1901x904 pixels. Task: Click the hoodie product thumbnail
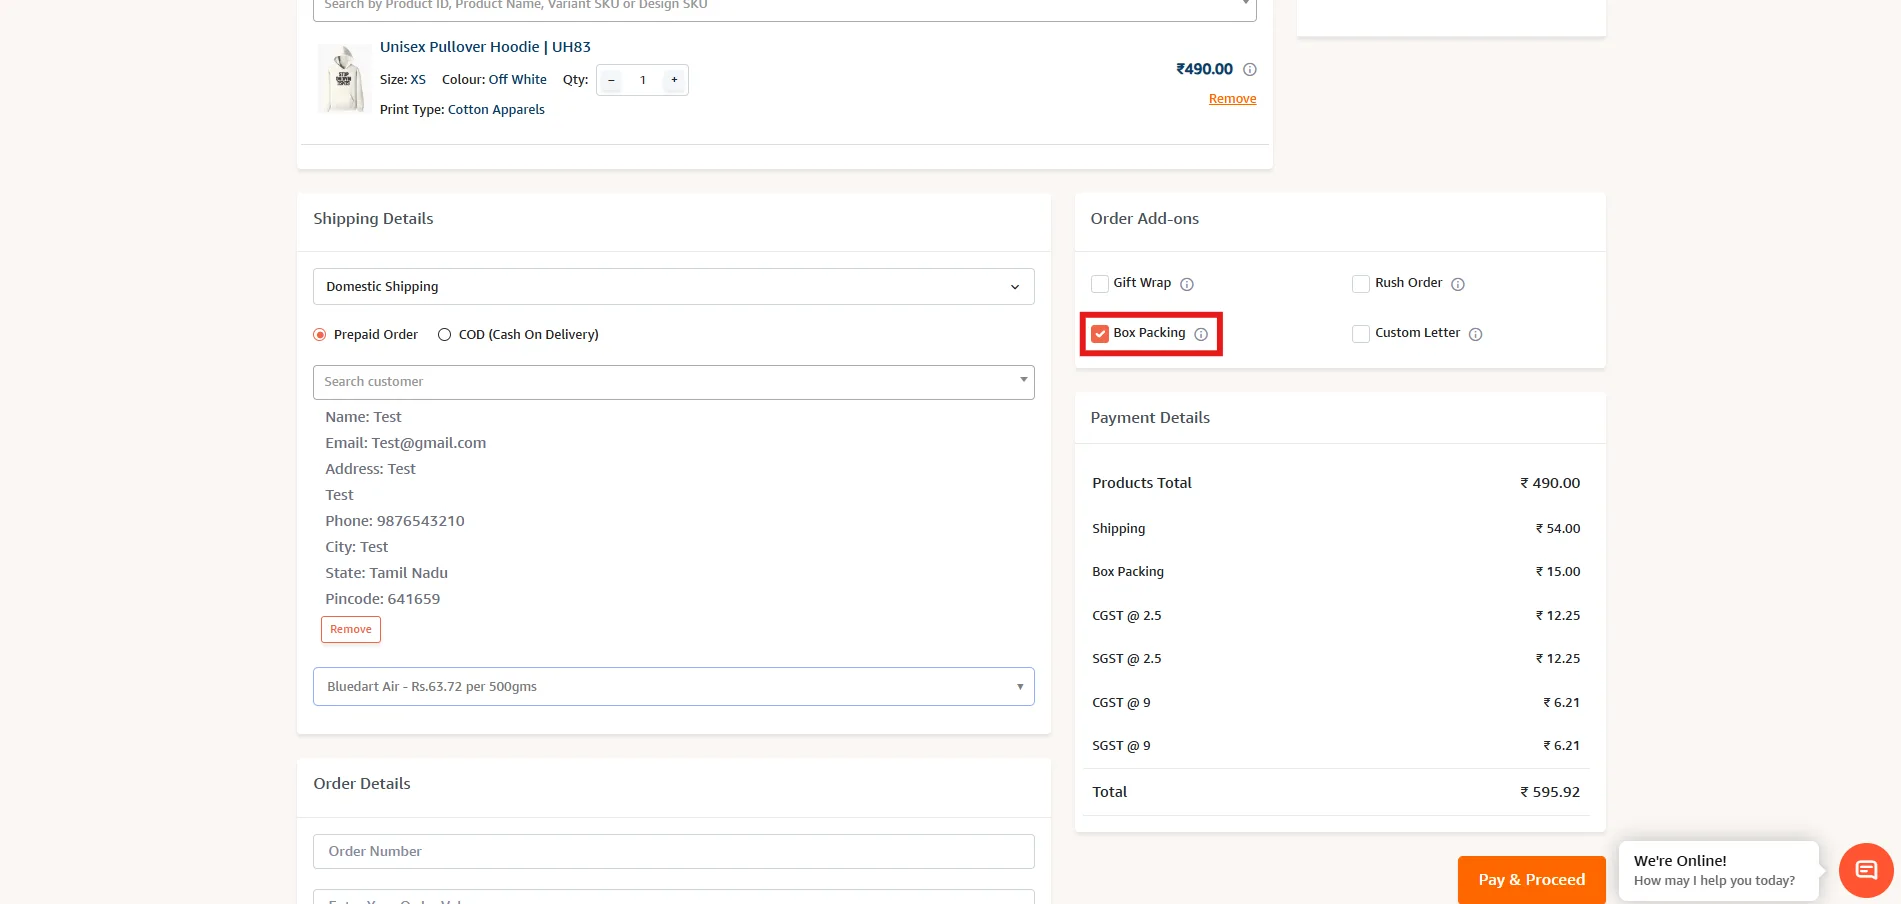point(343,79)
